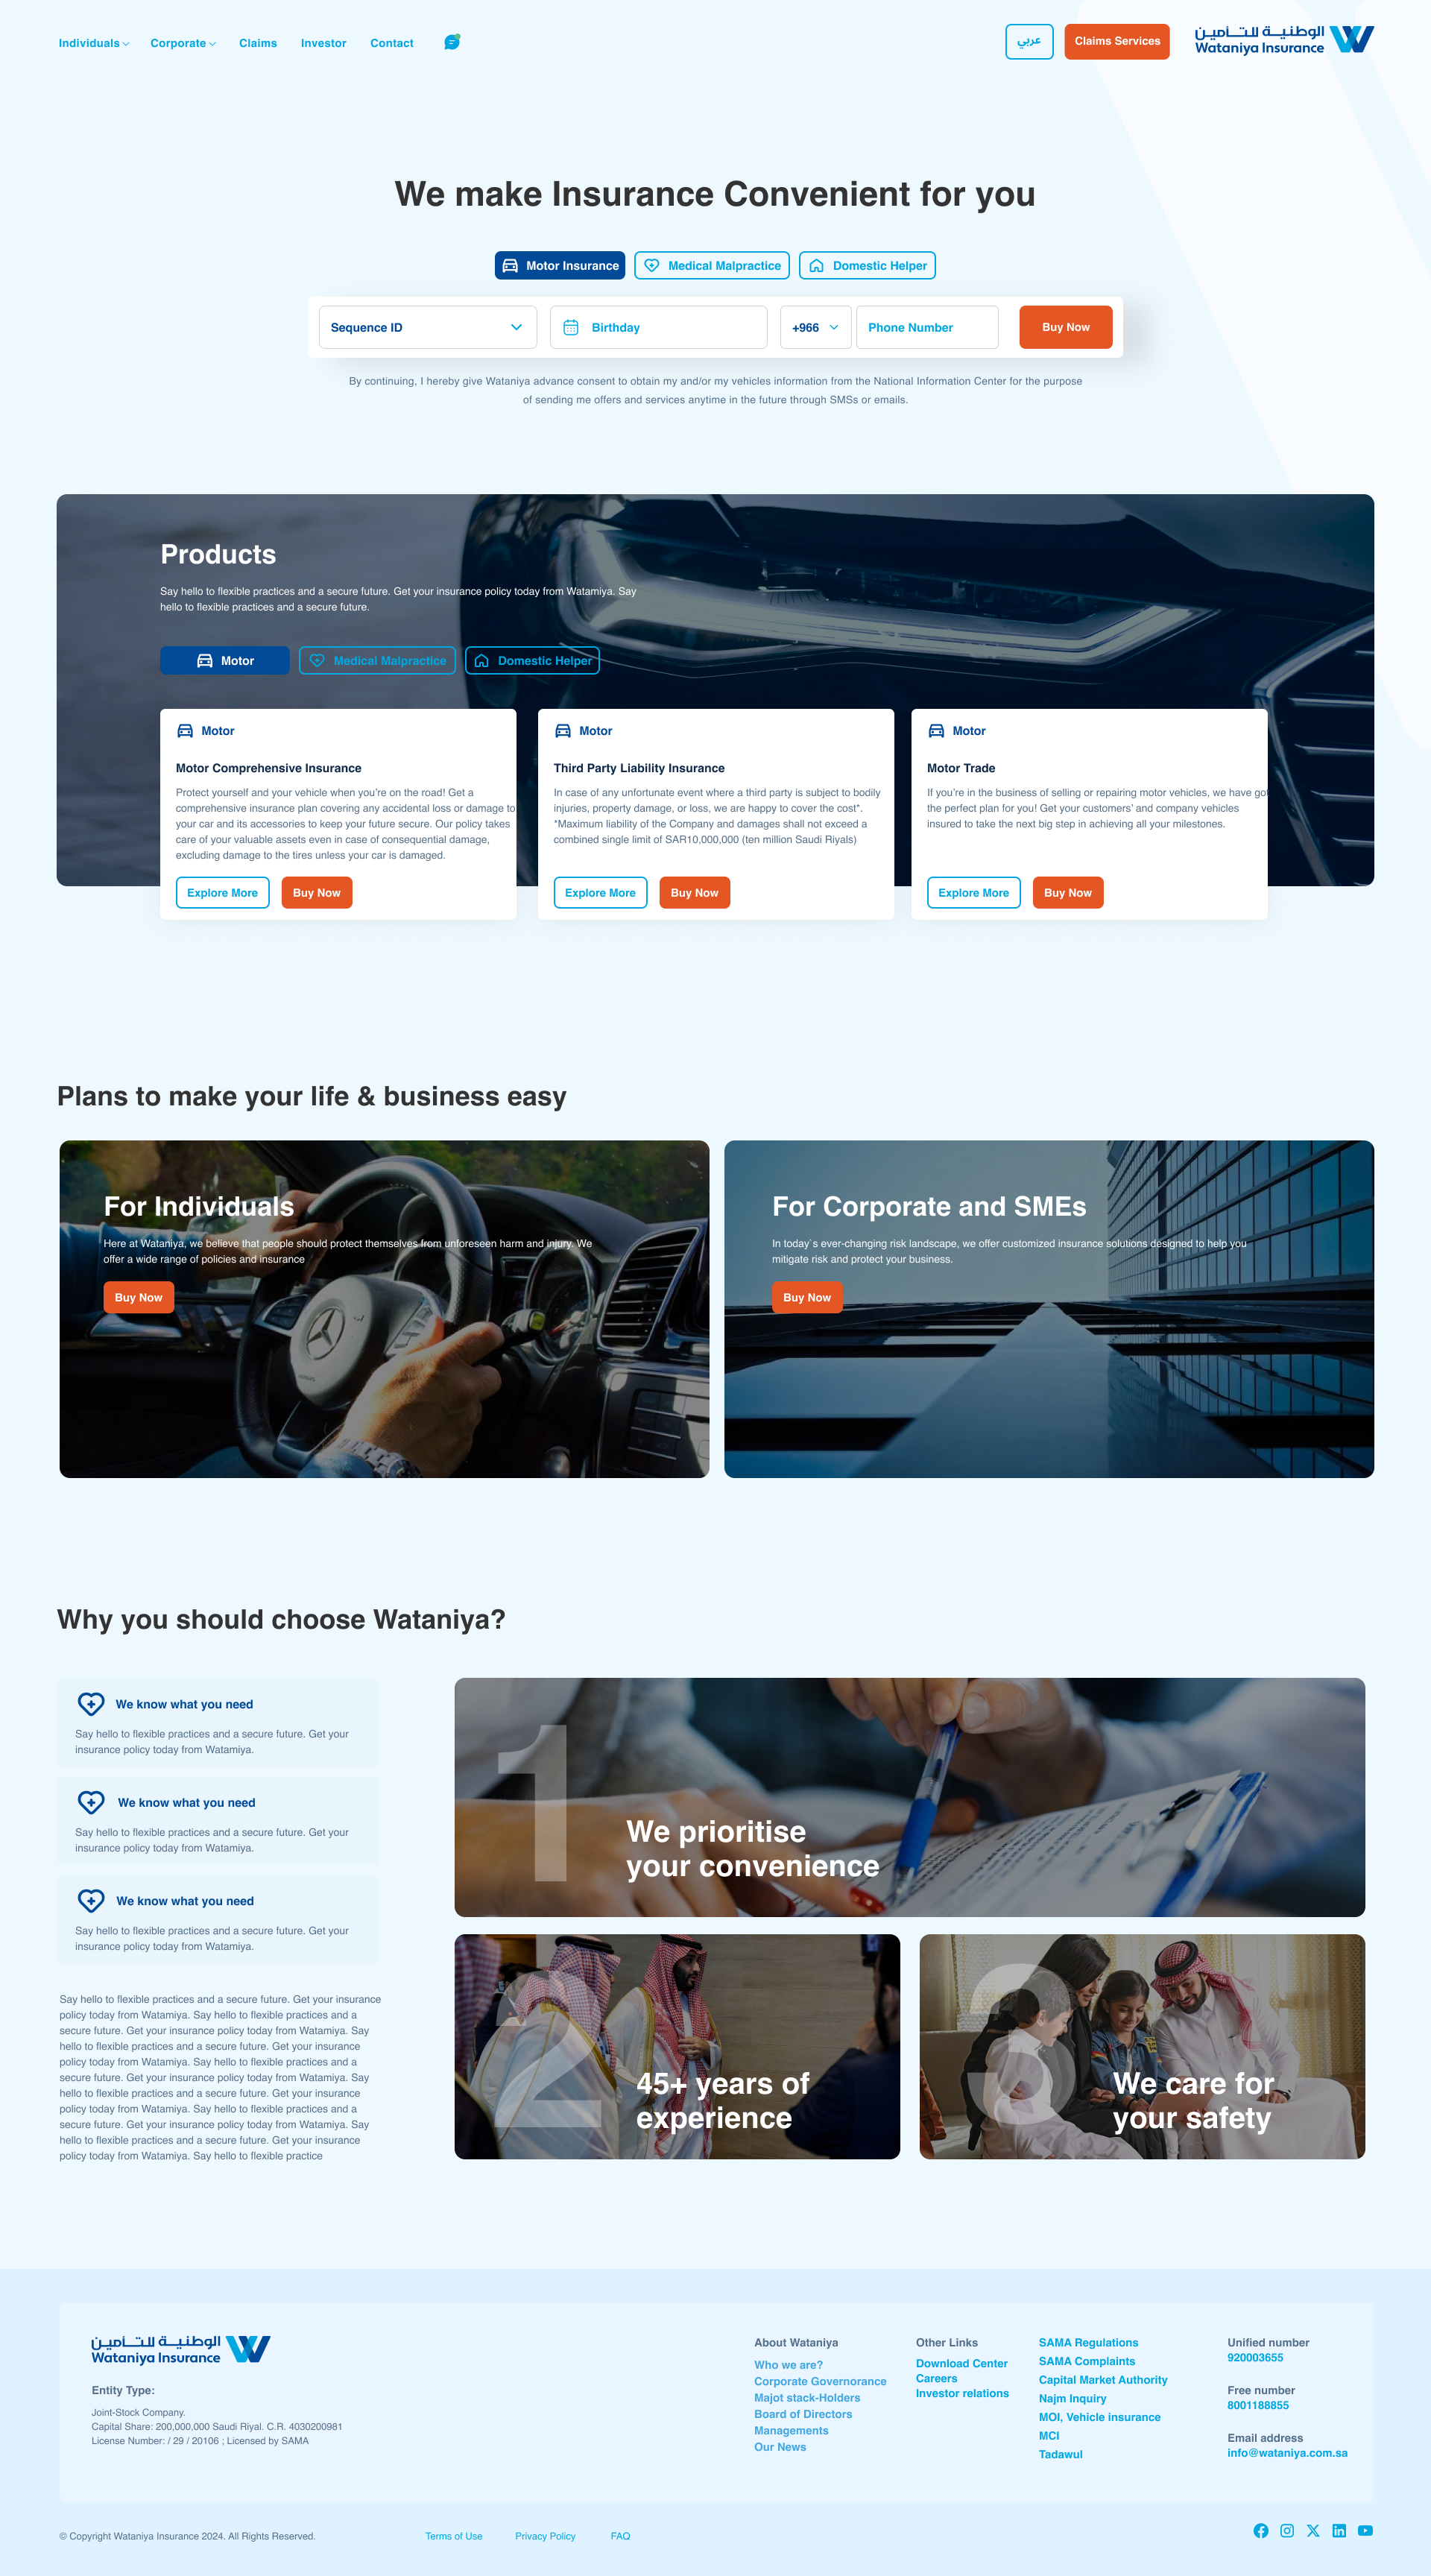1431x2576 pixels.
Task: Click Explore More for Motor Comprehensive Insurance
Action: [x=222, y=891]
